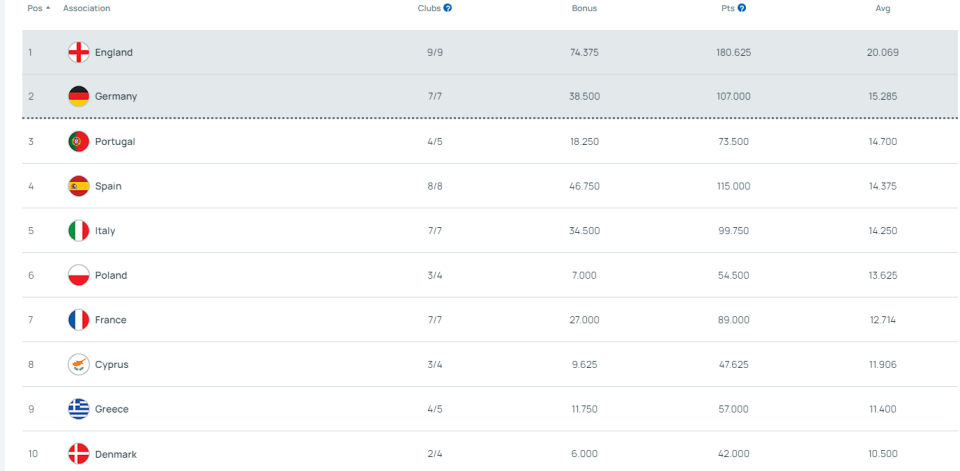Open the Clubs column help tooltip icon
This screenshot has height=471, width=960.
click(448, 8)
